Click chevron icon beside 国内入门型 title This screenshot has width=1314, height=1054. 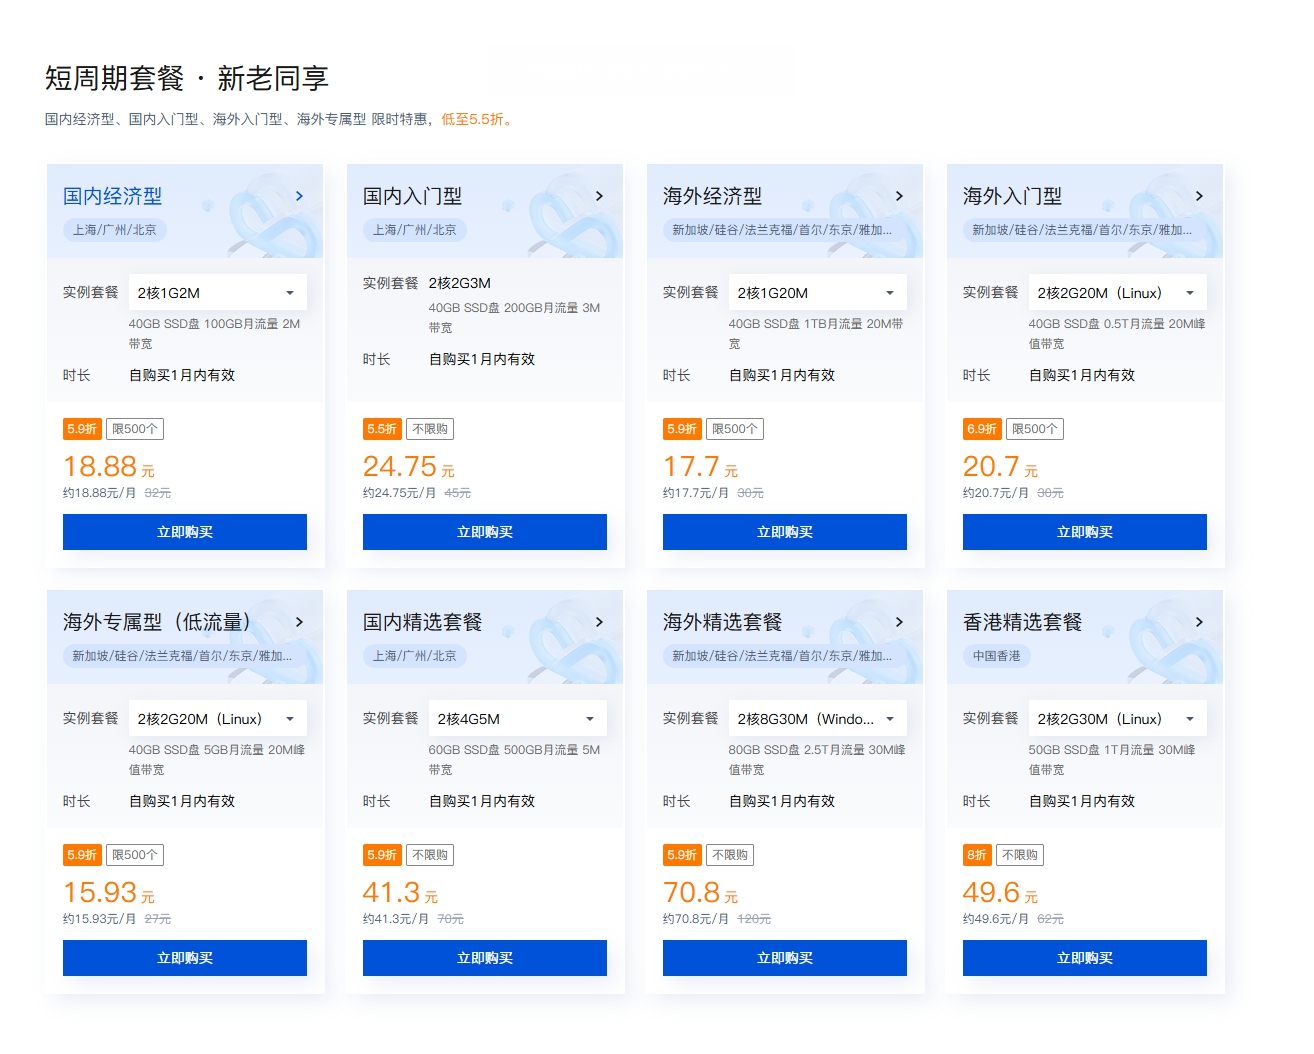coord(599,196)
